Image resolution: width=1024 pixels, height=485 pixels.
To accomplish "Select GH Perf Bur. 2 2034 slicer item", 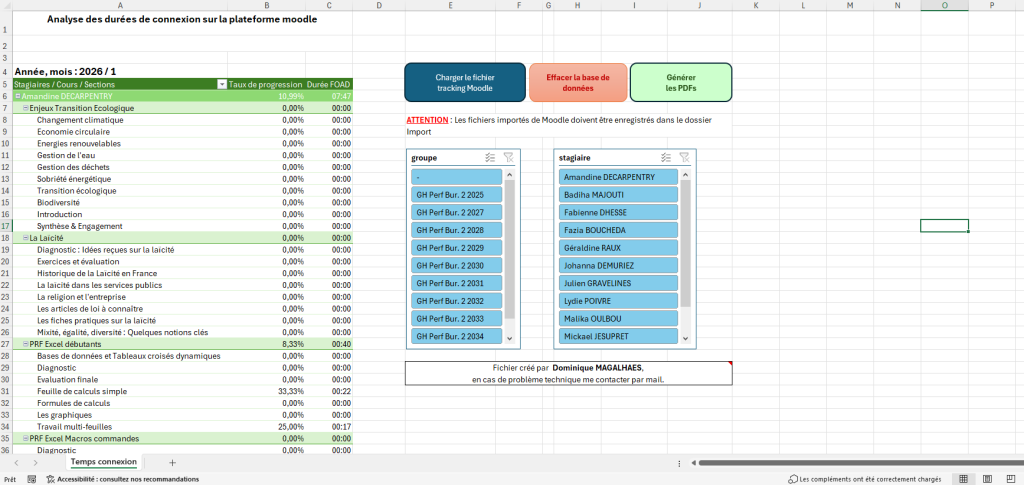I will click(456, 336).
